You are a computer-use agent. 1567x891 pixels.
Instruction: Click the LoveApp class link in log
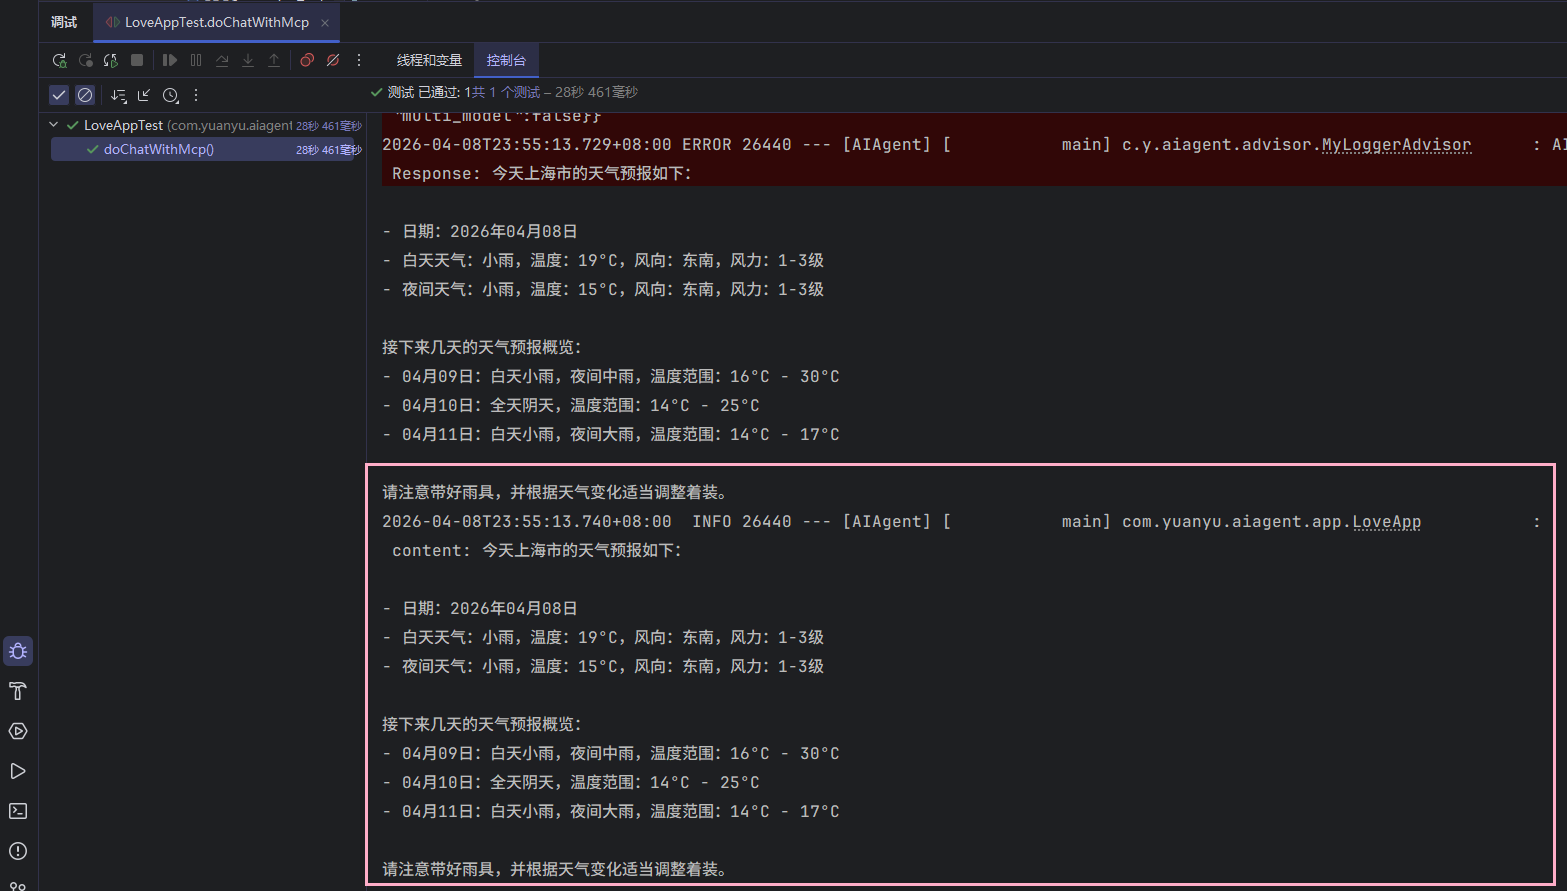1386,522
